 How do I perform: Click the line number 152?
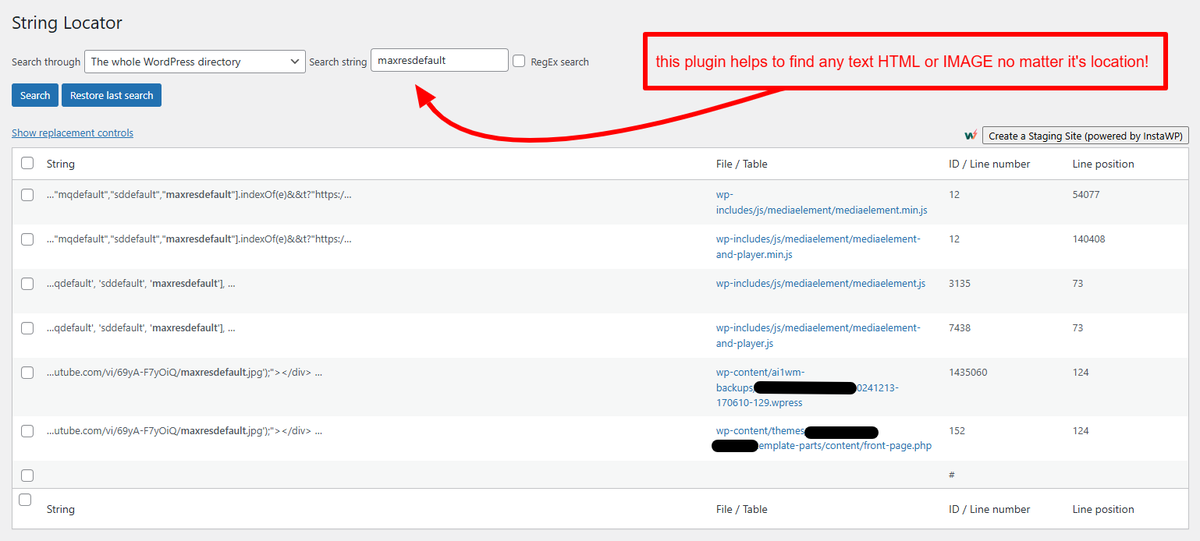pos(957,431)
